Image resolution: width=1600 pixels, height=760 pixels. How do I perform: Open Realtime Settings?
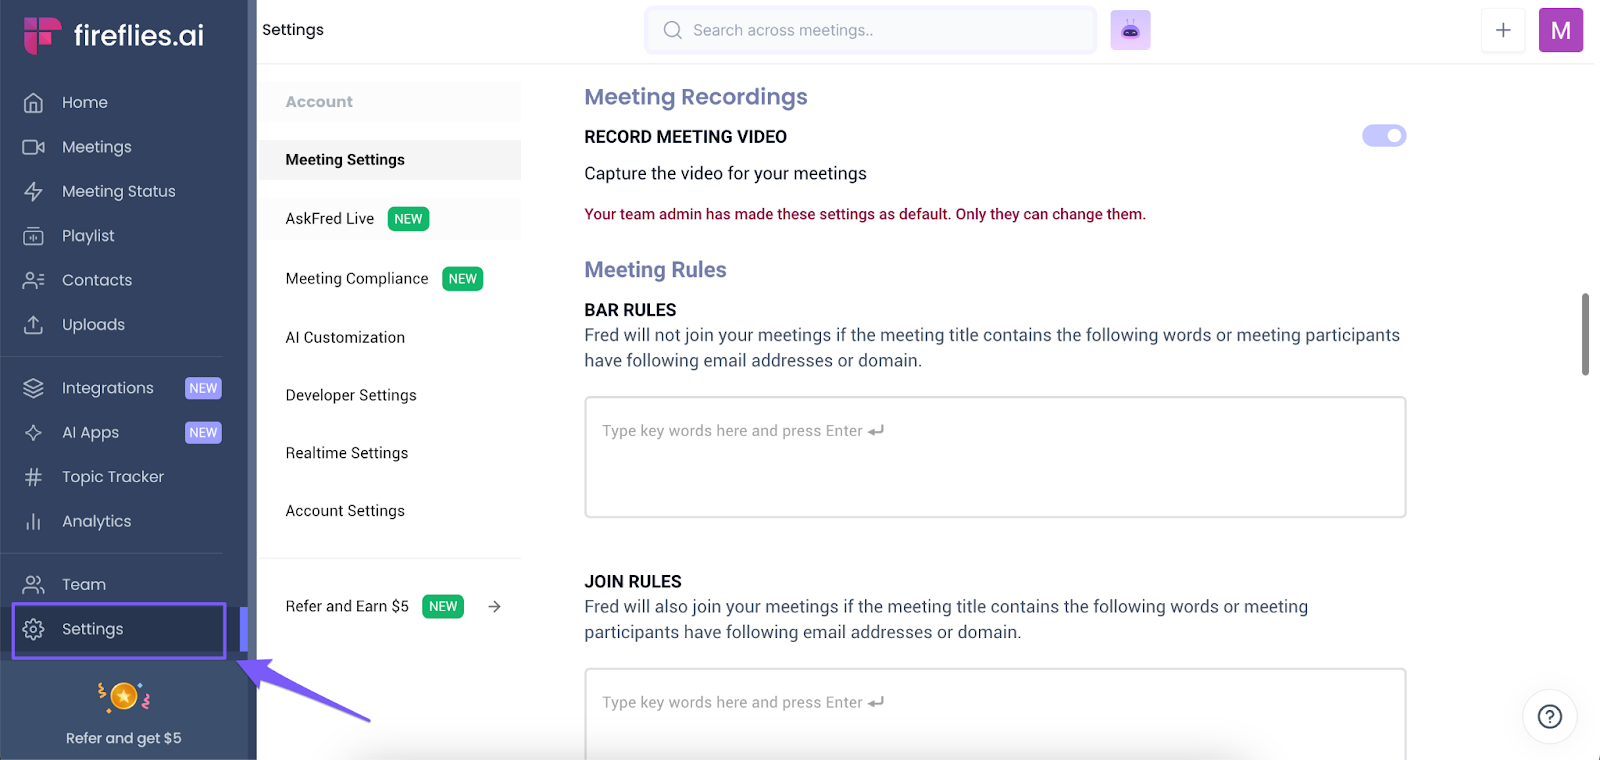point(347,453)
